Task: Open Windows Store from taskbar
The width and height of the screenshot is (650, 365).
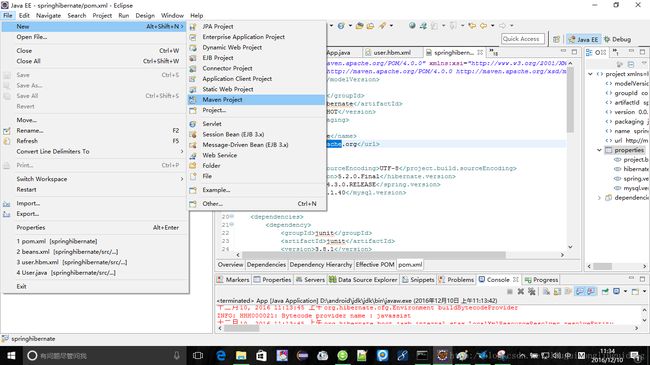Action: tap(261, 355)
